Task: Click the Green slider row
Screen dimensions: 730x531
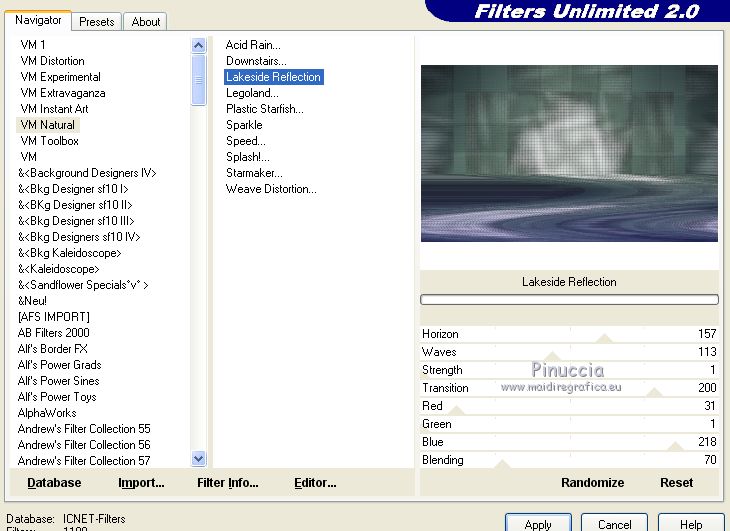Action: tap(569, 424)
